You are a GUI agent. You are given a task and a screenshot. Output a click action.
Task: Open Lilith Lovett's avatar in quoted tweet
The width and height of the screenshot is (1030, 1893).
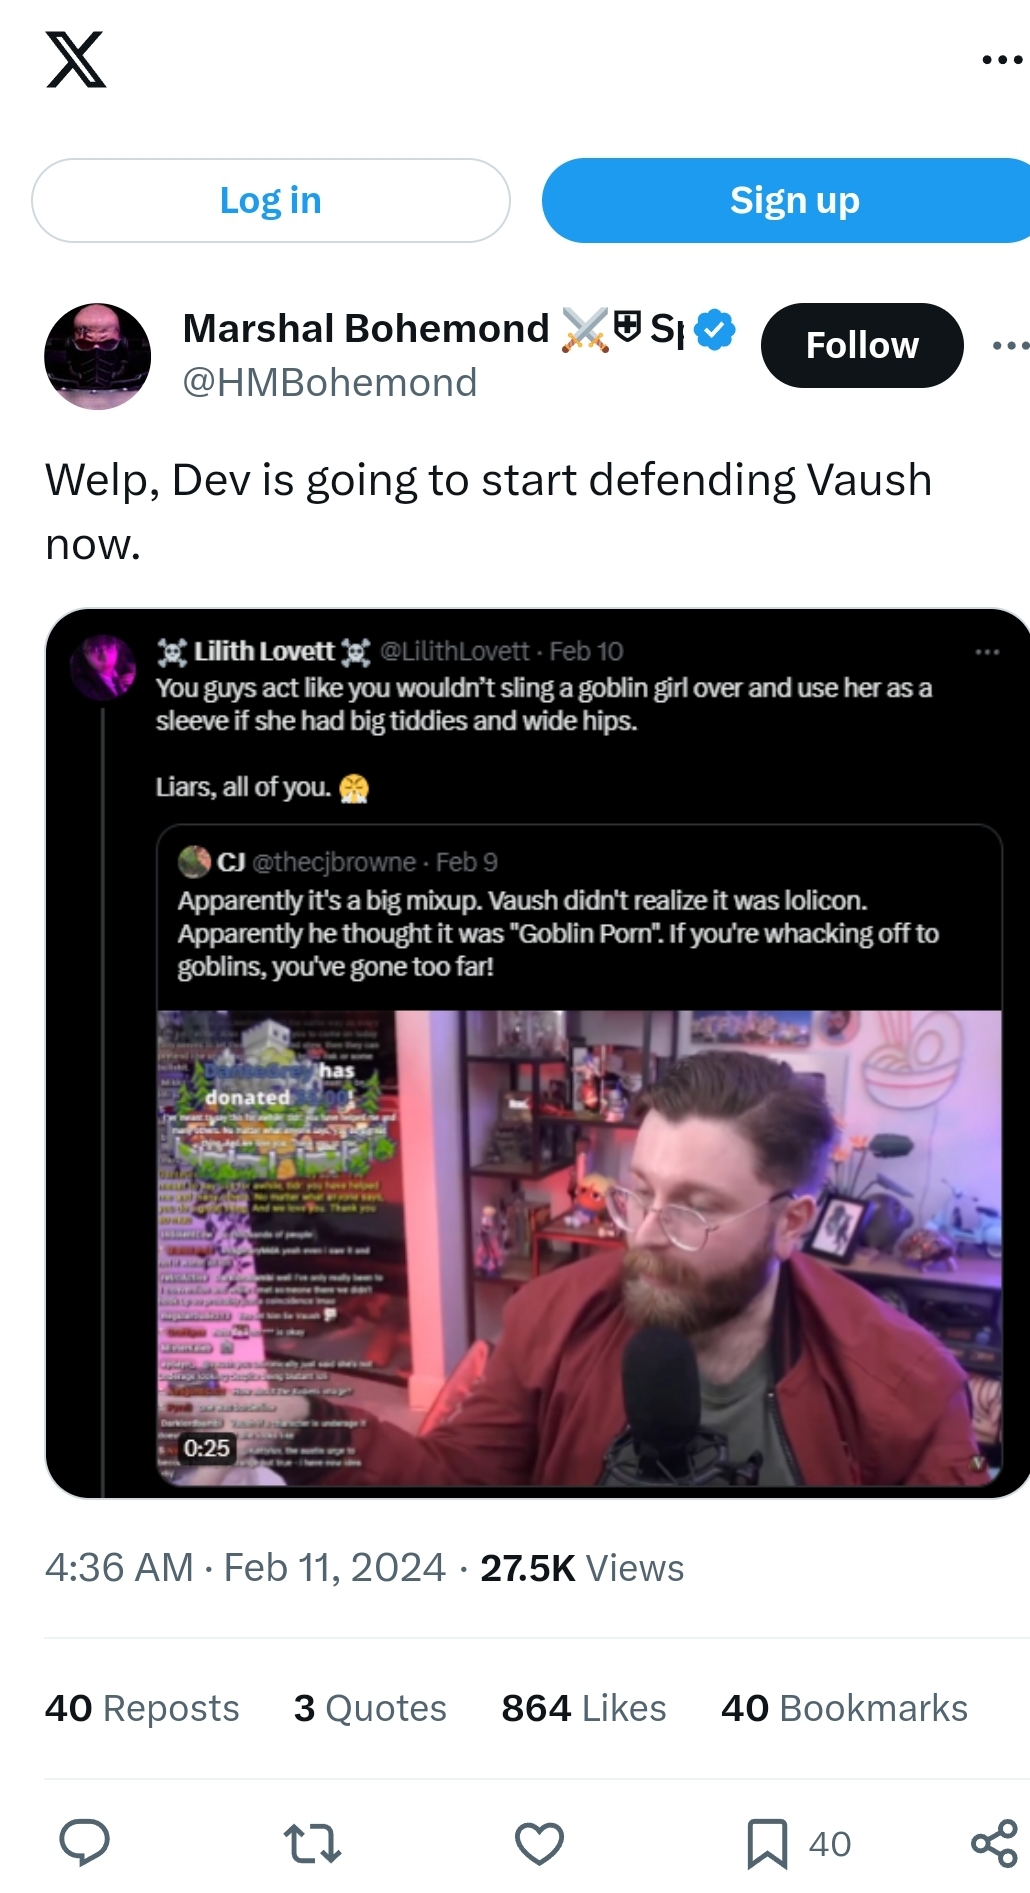(103, 666)
